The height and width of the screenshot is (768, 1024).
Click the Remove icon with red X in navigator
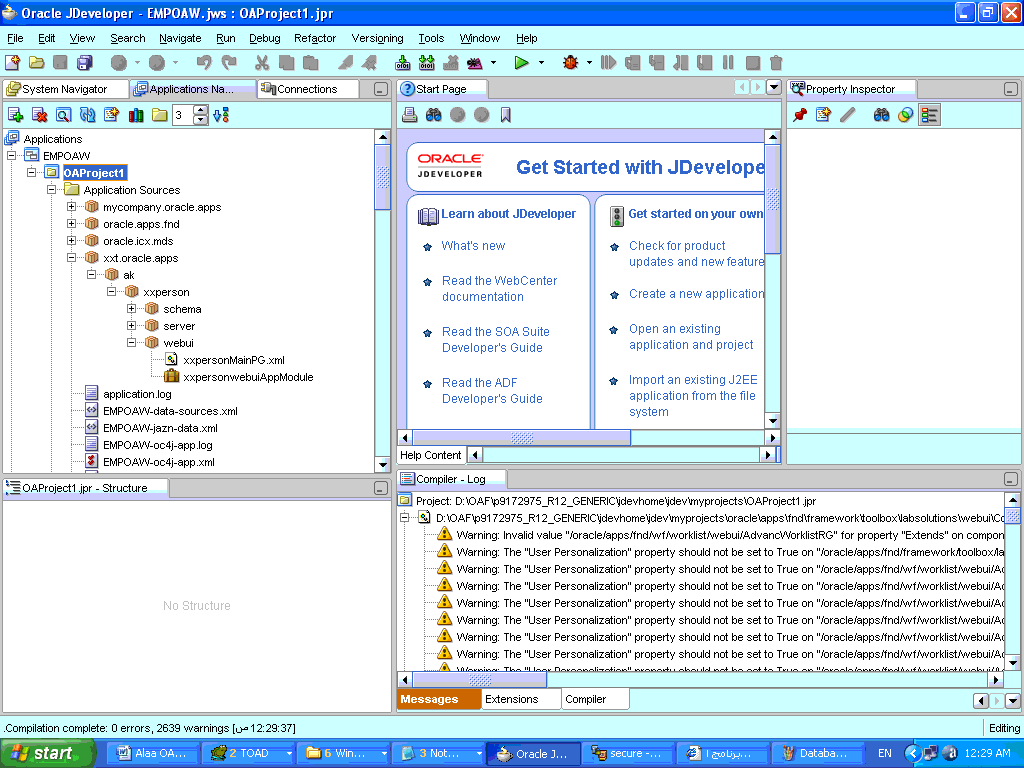pos(40,116)
